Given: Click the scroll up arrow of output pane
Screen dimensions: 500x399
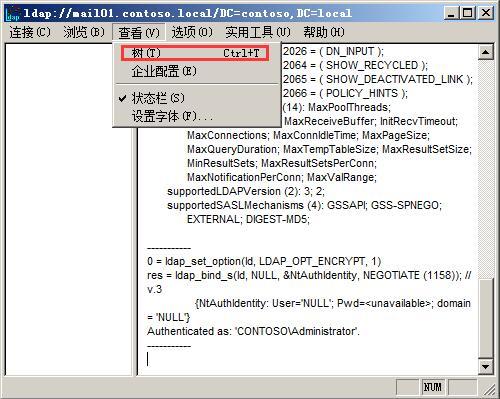Looking at the screenshot, I should pyautogui.click(x=486, y=52).
